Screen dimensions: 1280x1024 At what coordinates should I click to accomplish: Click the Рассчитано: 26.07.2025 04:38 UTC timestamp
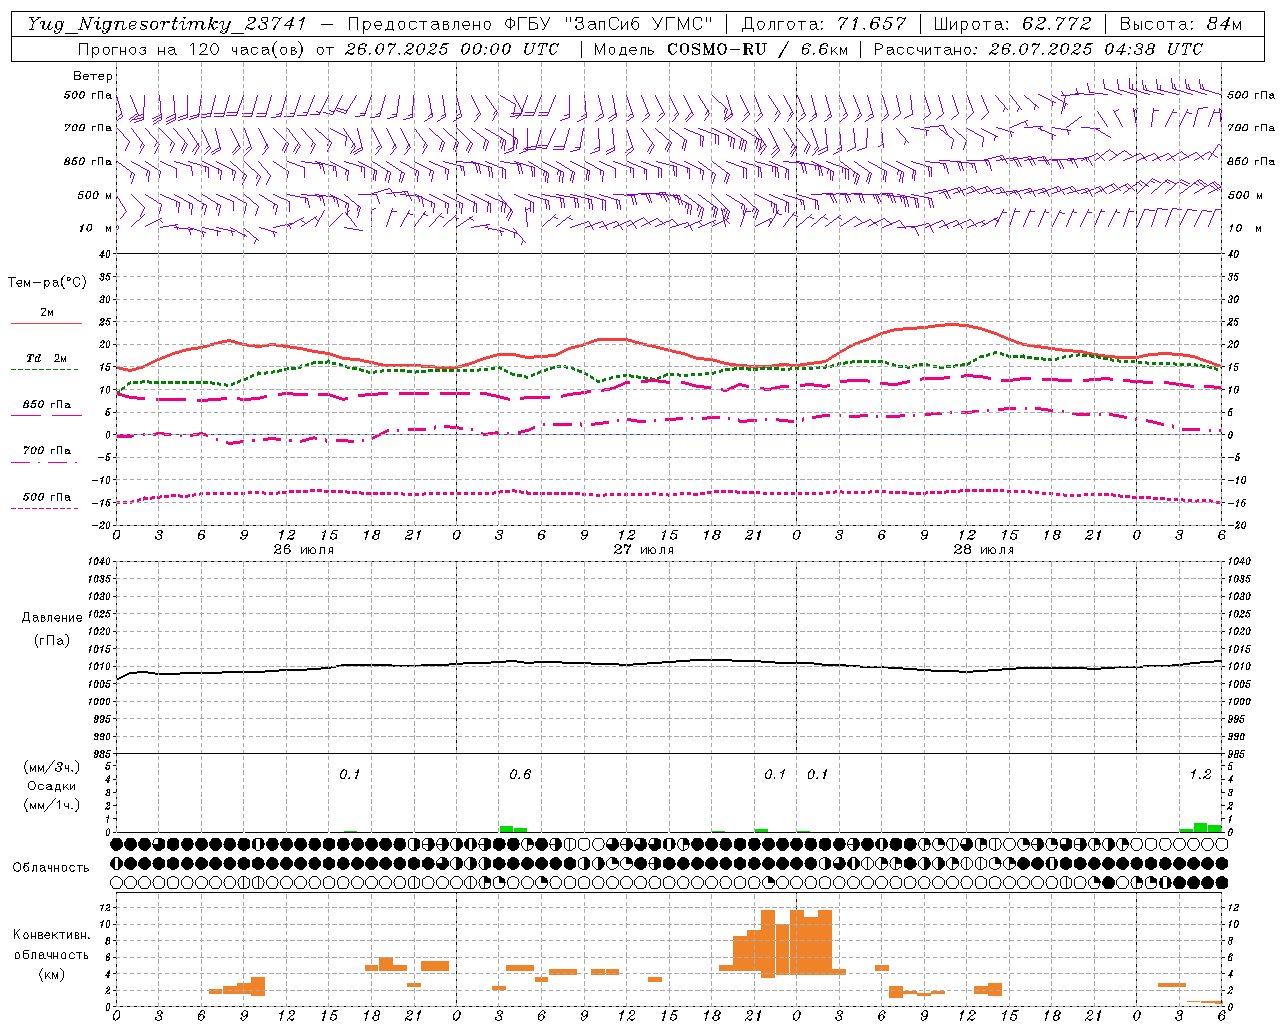(x=1038, y=49)
